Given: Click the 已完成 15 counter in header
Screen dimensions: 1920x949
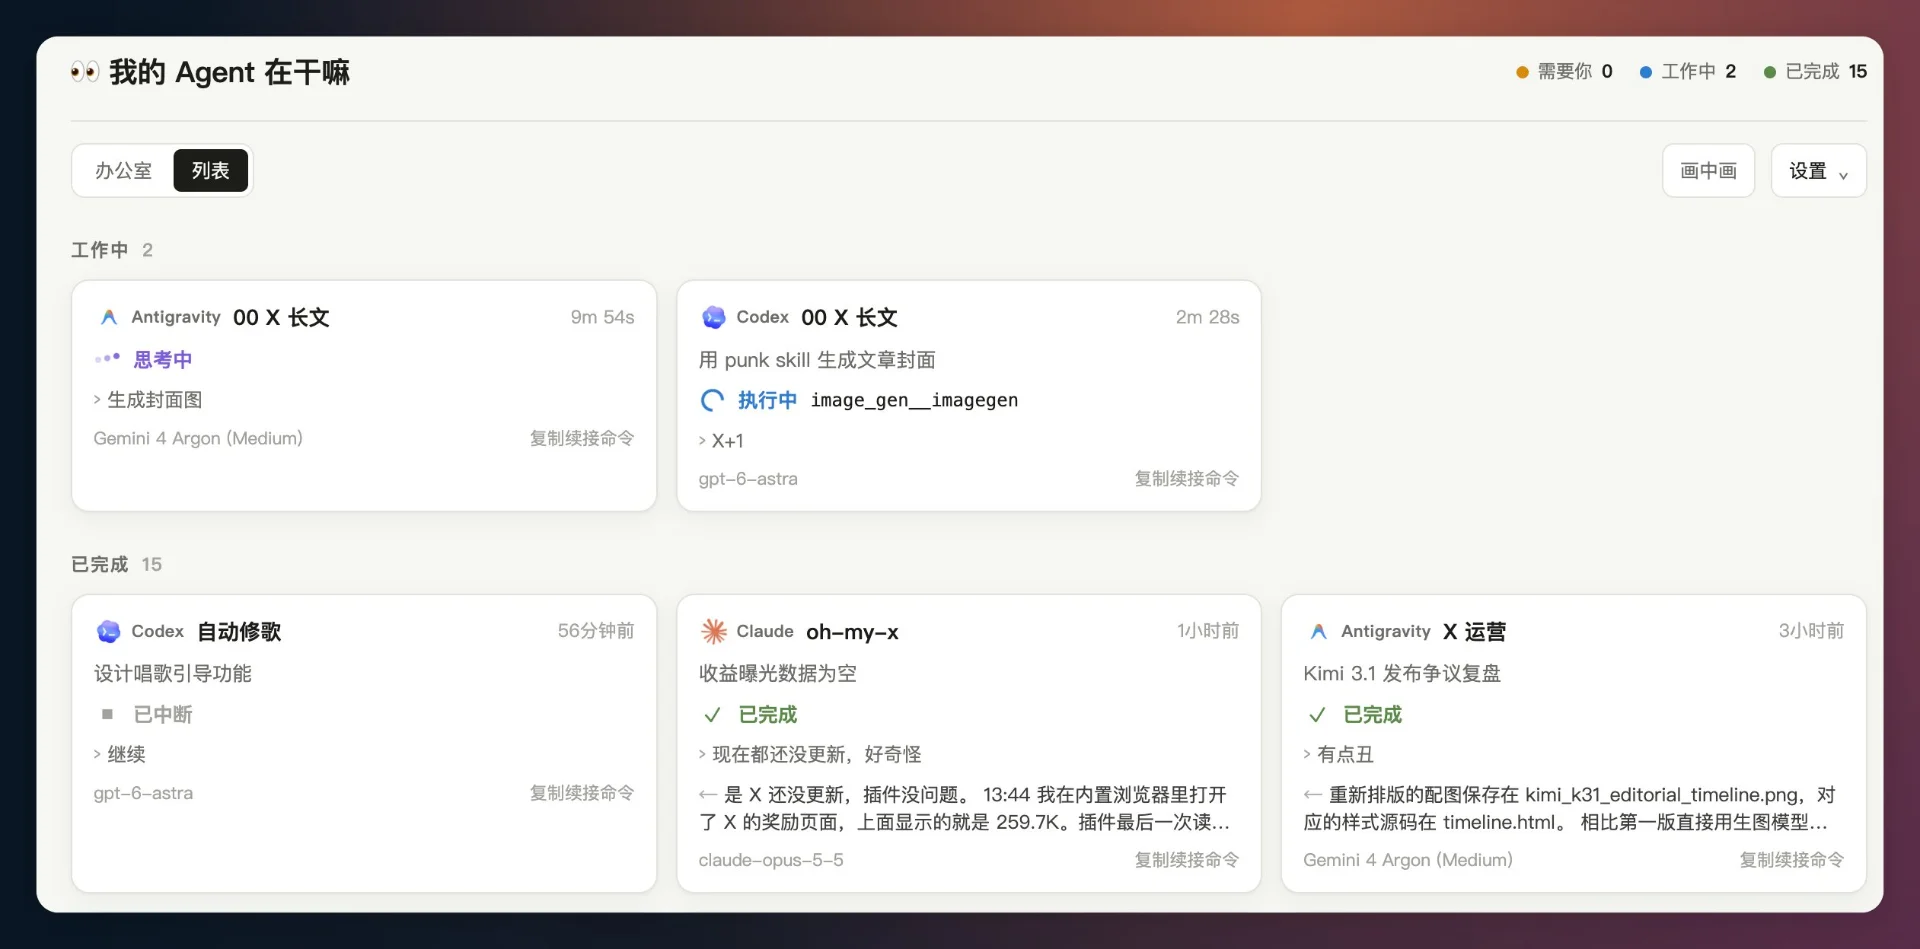Looking at the screenshot, I should [x=1815, y=72].
